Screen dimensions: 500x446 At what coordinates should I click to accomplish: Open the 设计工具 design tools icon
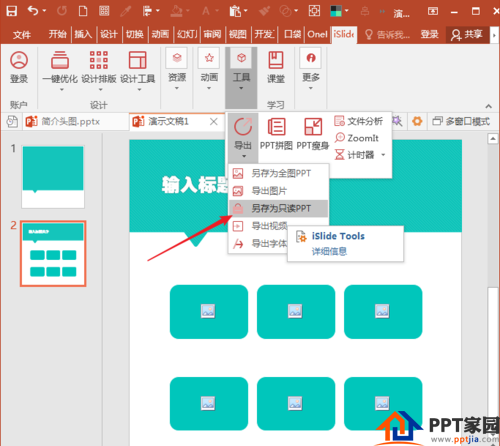click(x=138, y=60)
